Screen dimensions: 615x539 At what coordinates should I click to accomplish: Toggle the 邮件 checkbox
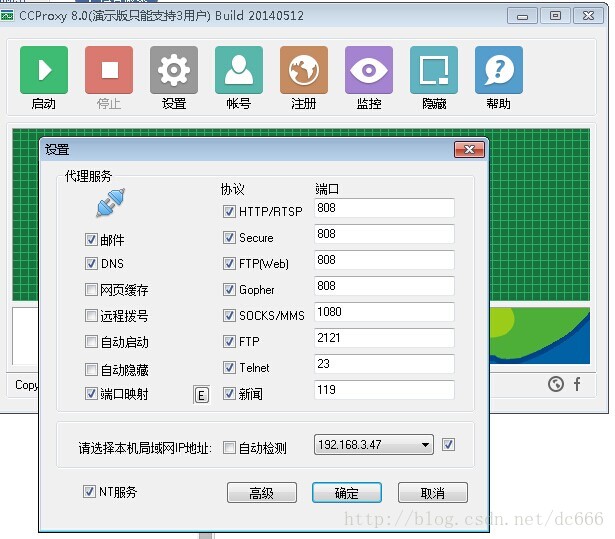point(91,239)
